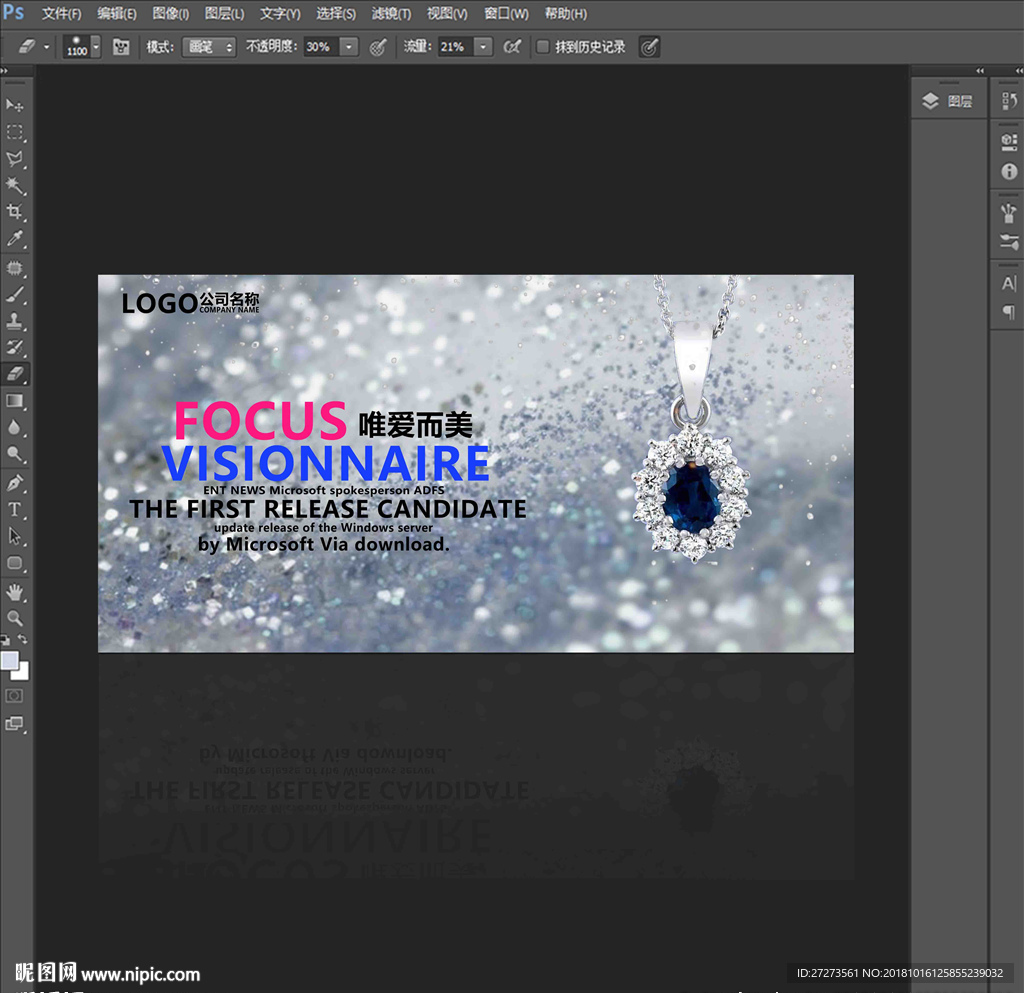
Task: Open the Edit menu
Action: [x=117, y=14]
